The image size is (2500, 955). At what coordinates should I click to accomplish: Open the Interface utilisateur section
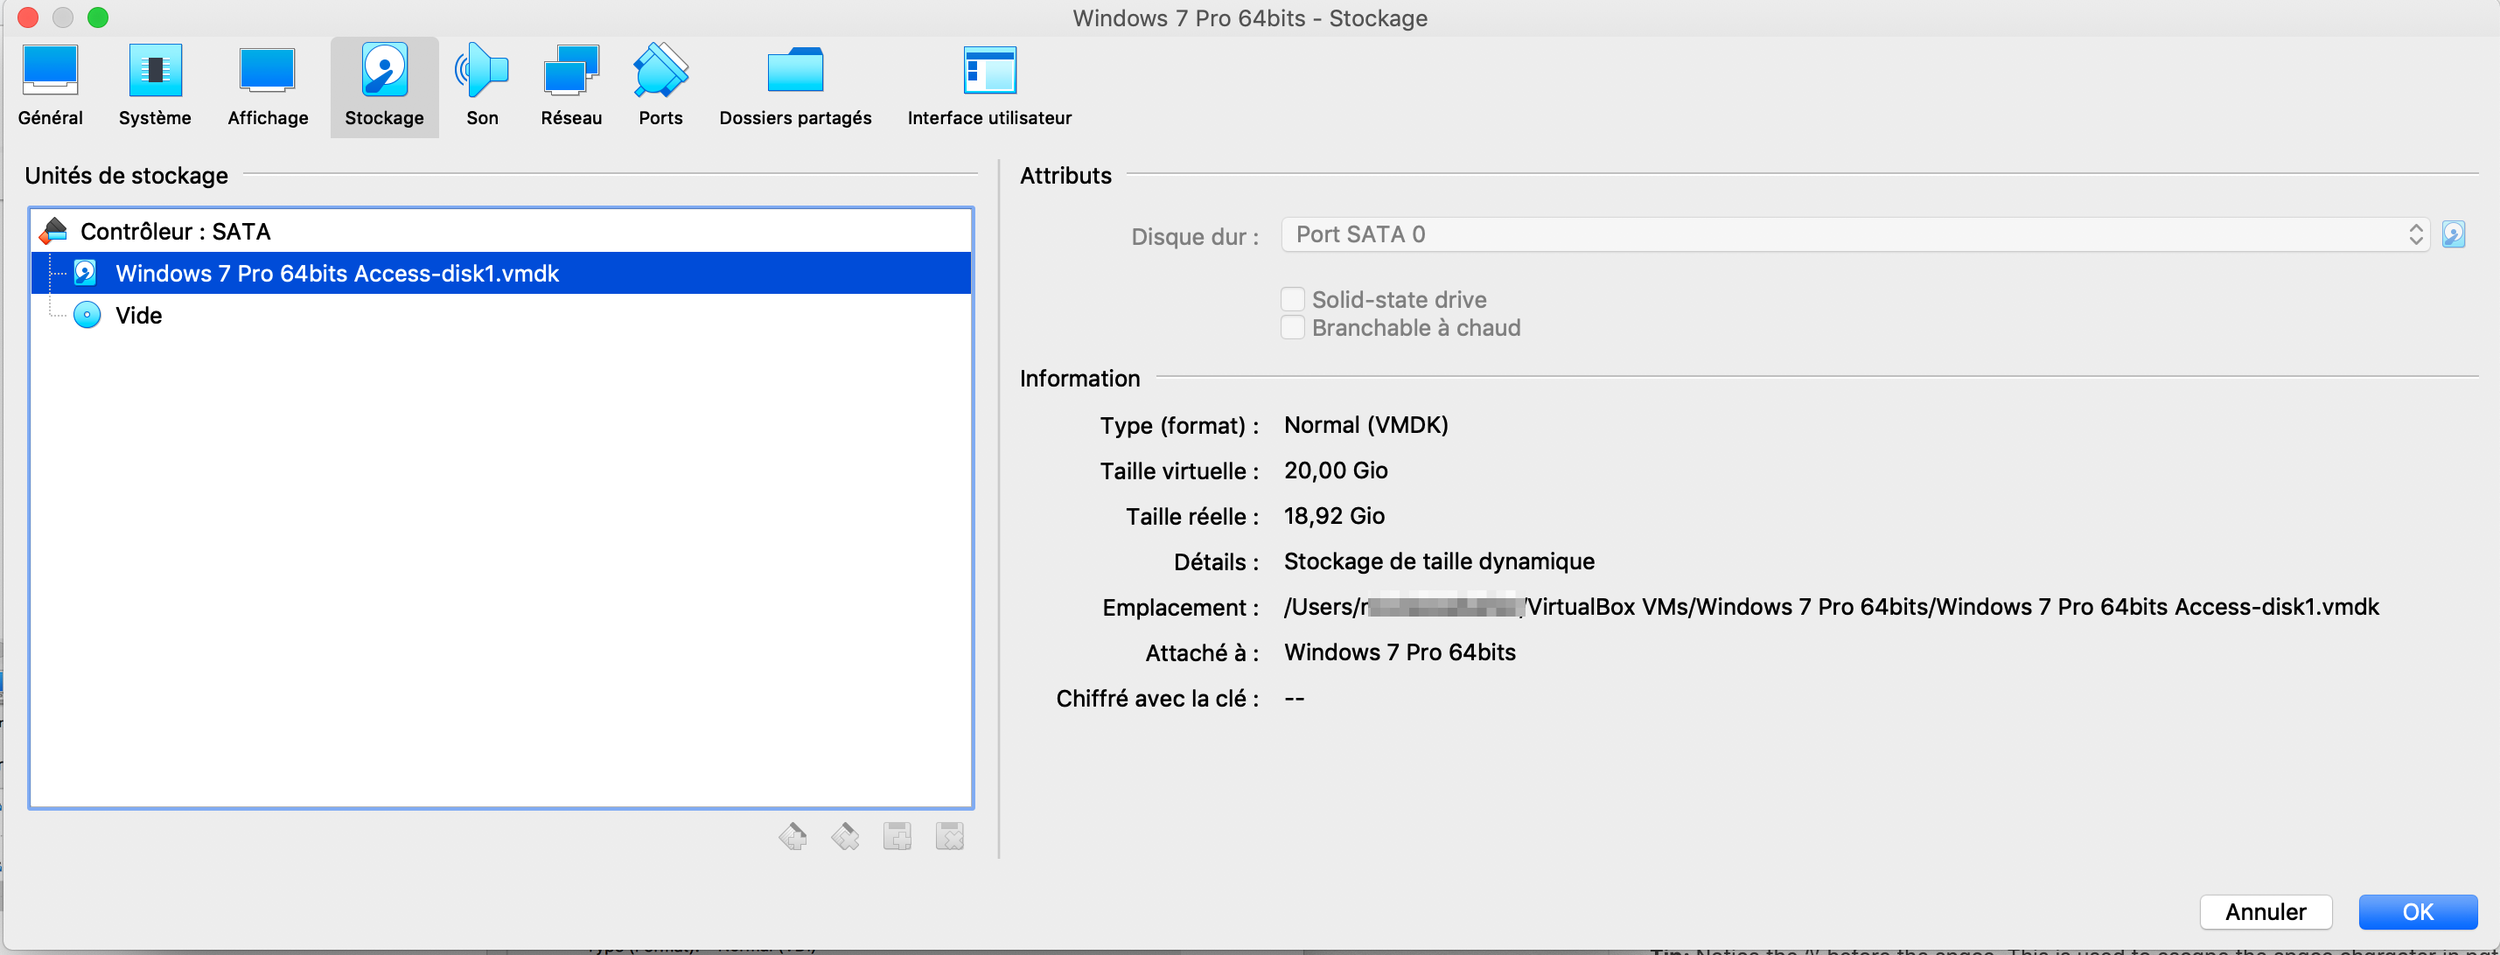click(x=989, y=87)
